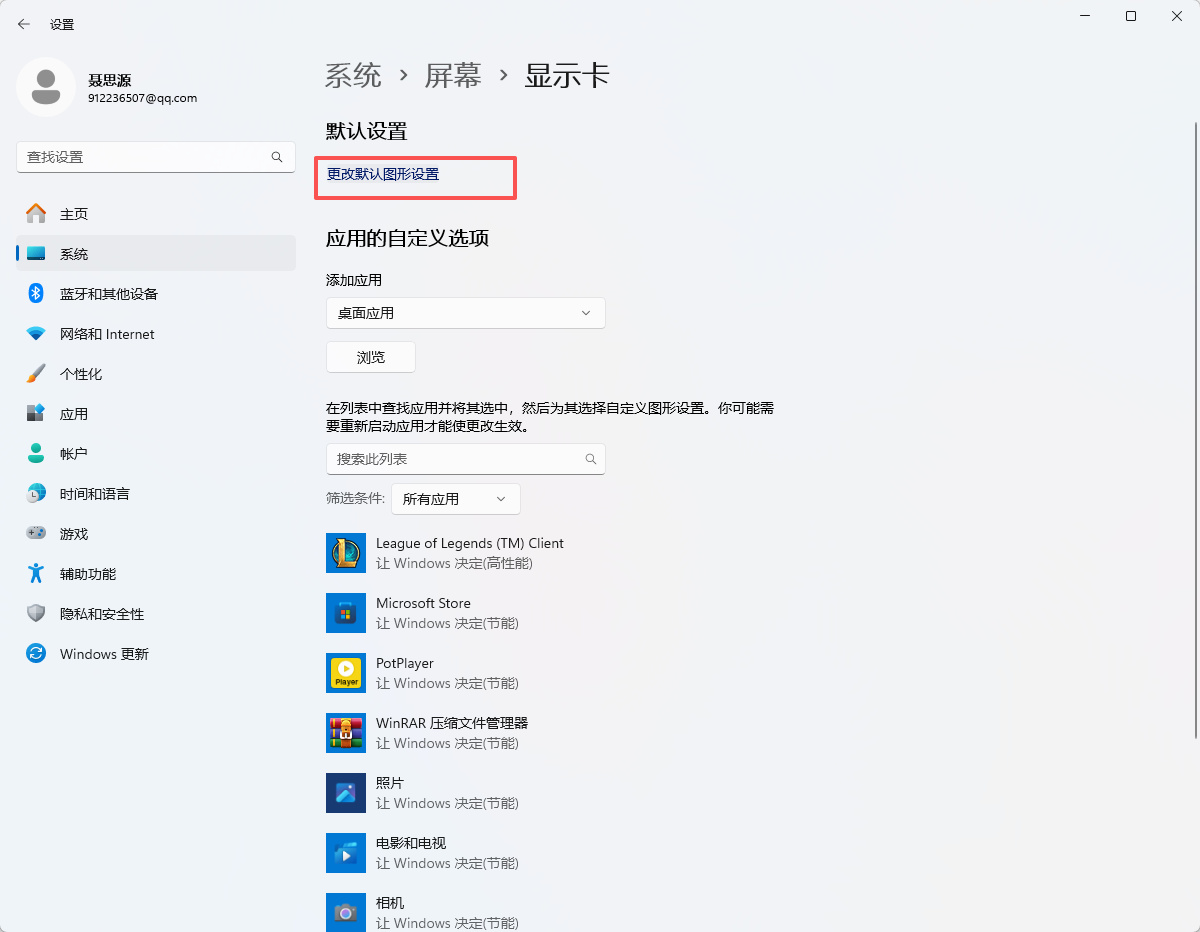Select 时间和语言 in the sidebar

click(x=156, y=493)
